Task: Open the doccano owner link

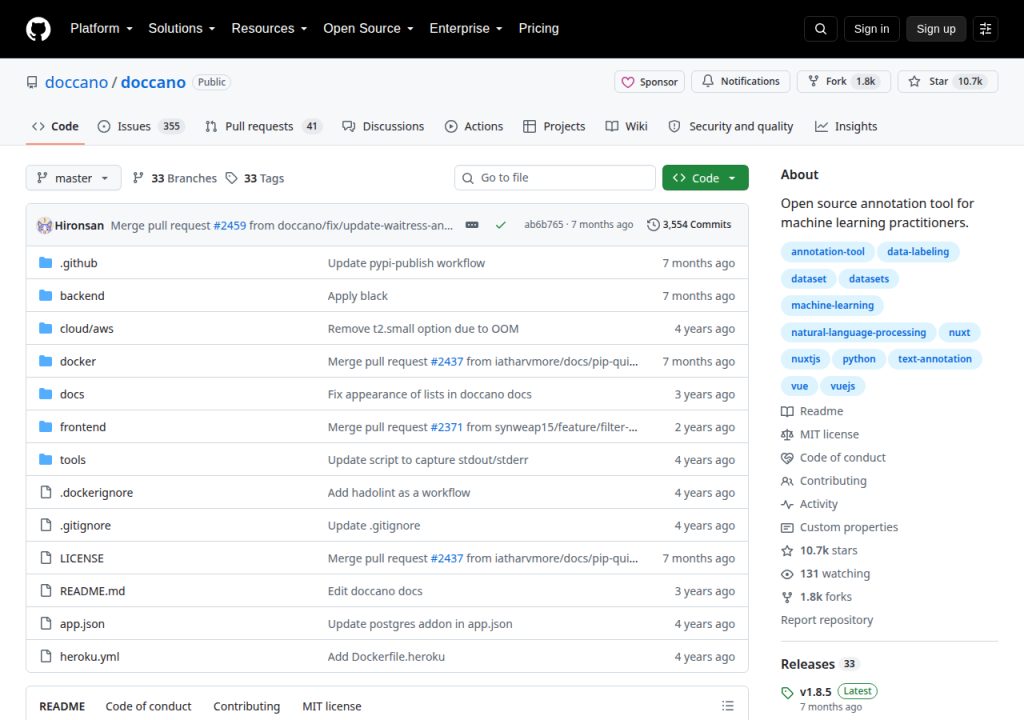Action: tap(76, 82)
